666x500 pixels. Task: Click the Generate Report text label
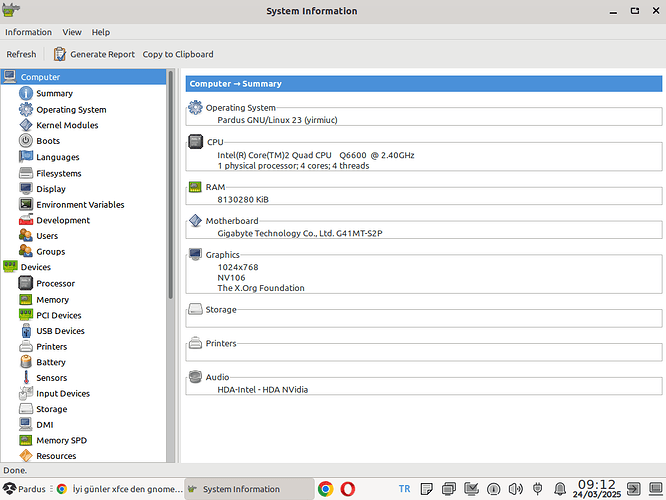(x=102, y=54)
